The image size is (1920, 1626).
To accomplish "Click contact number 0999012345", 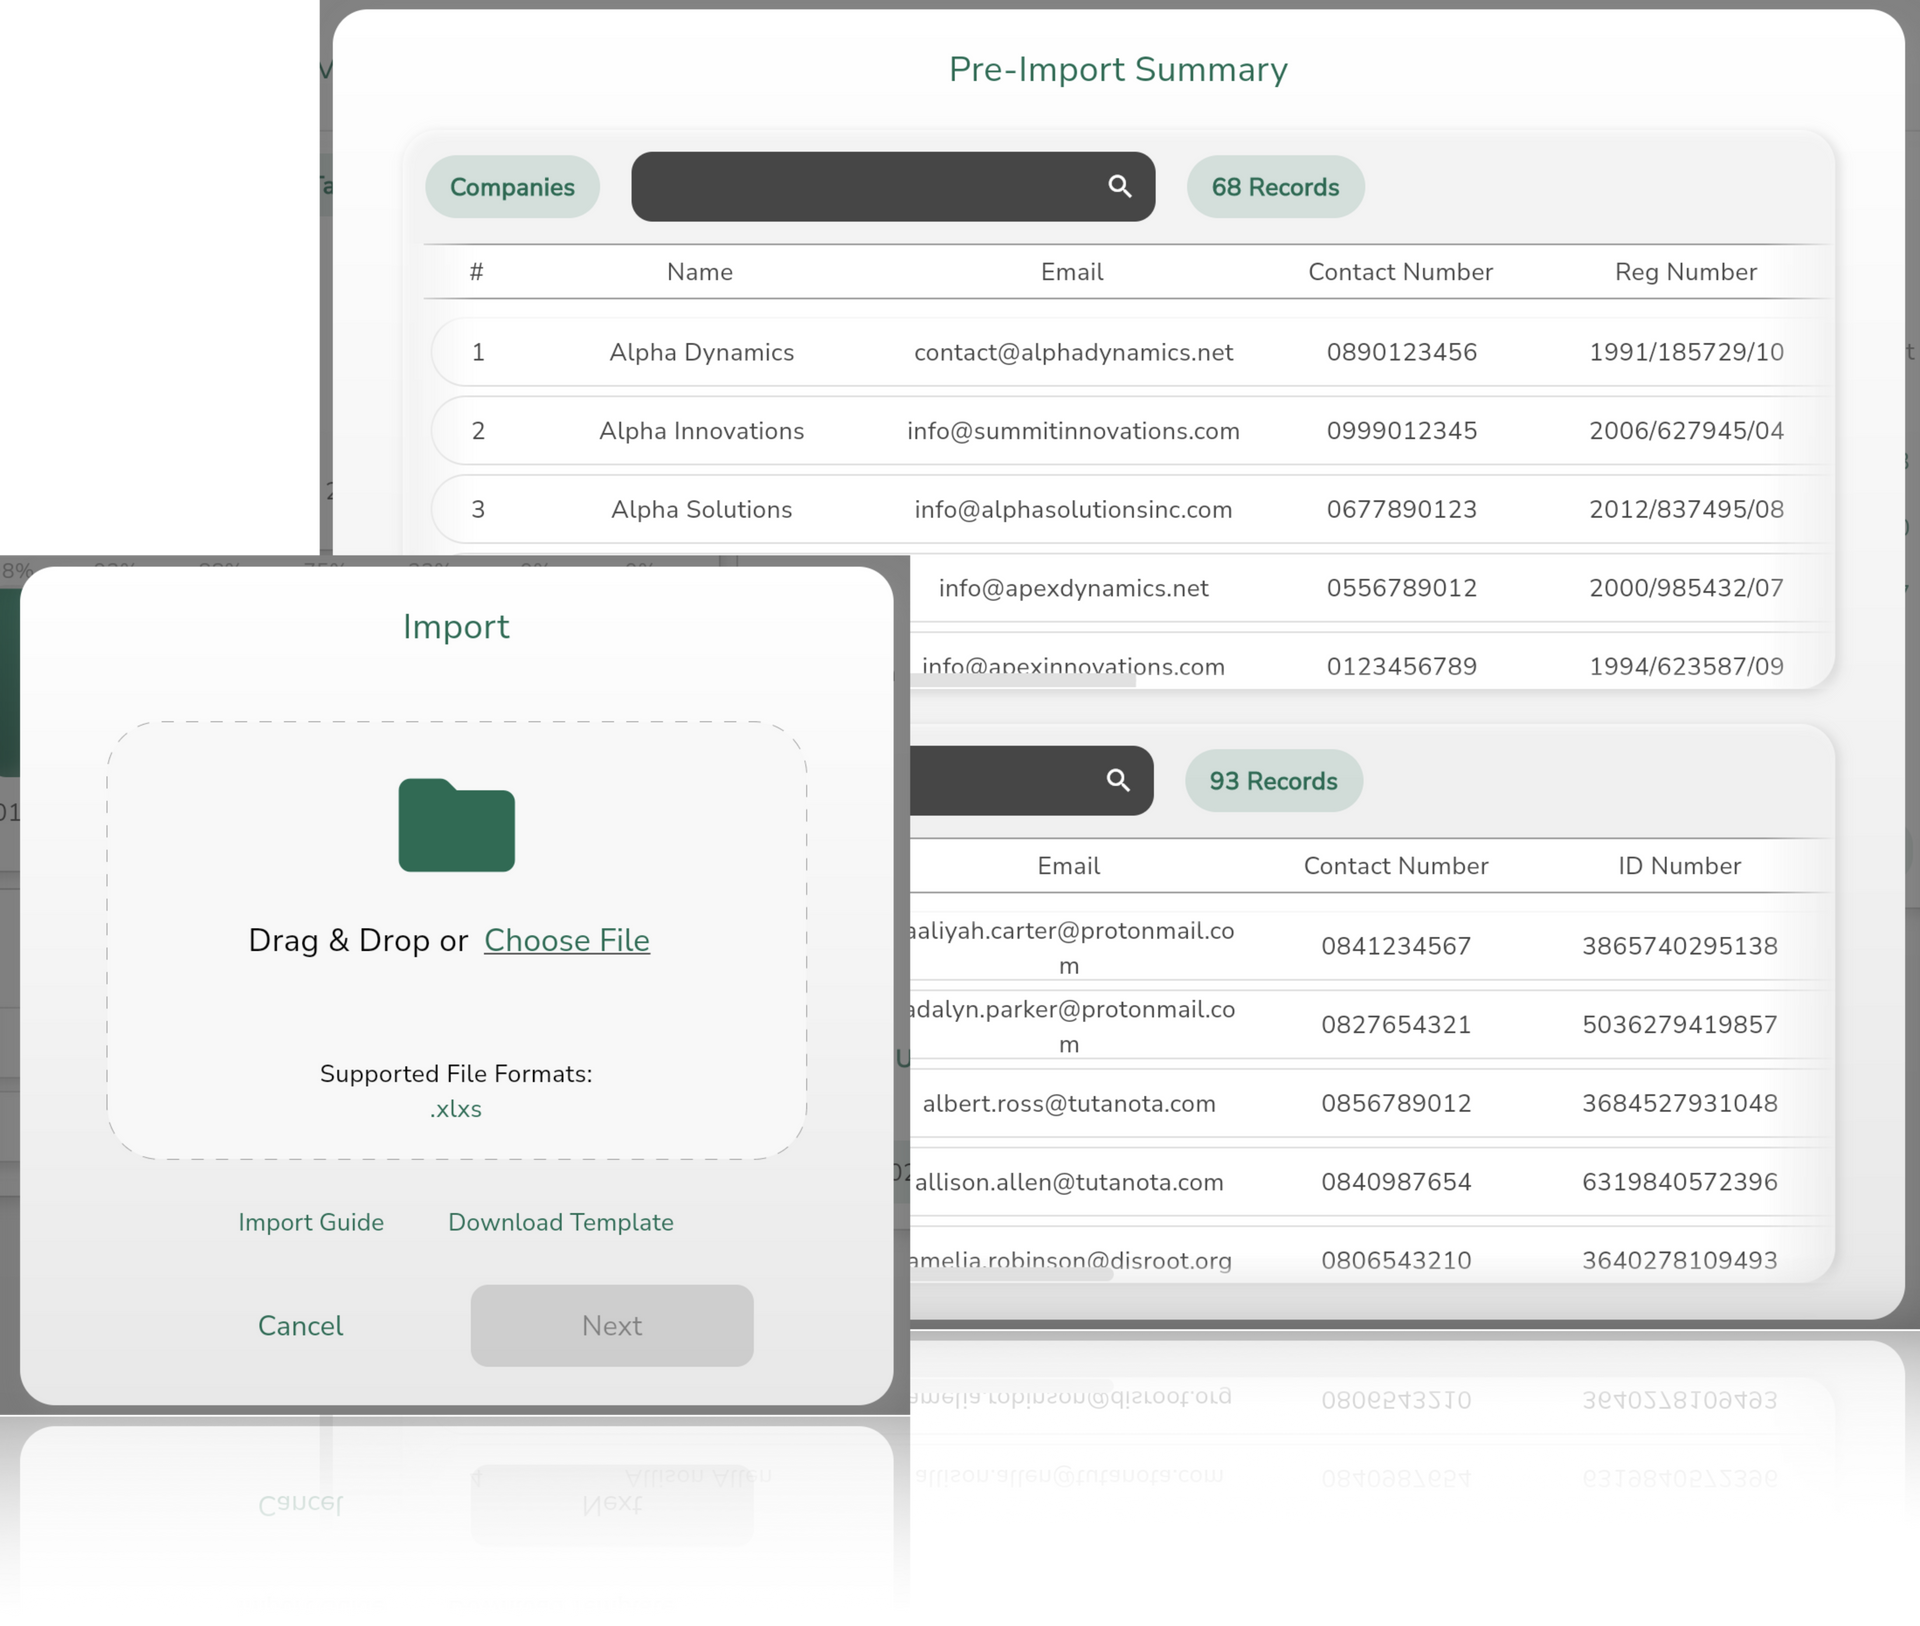I will (1401, 431).
